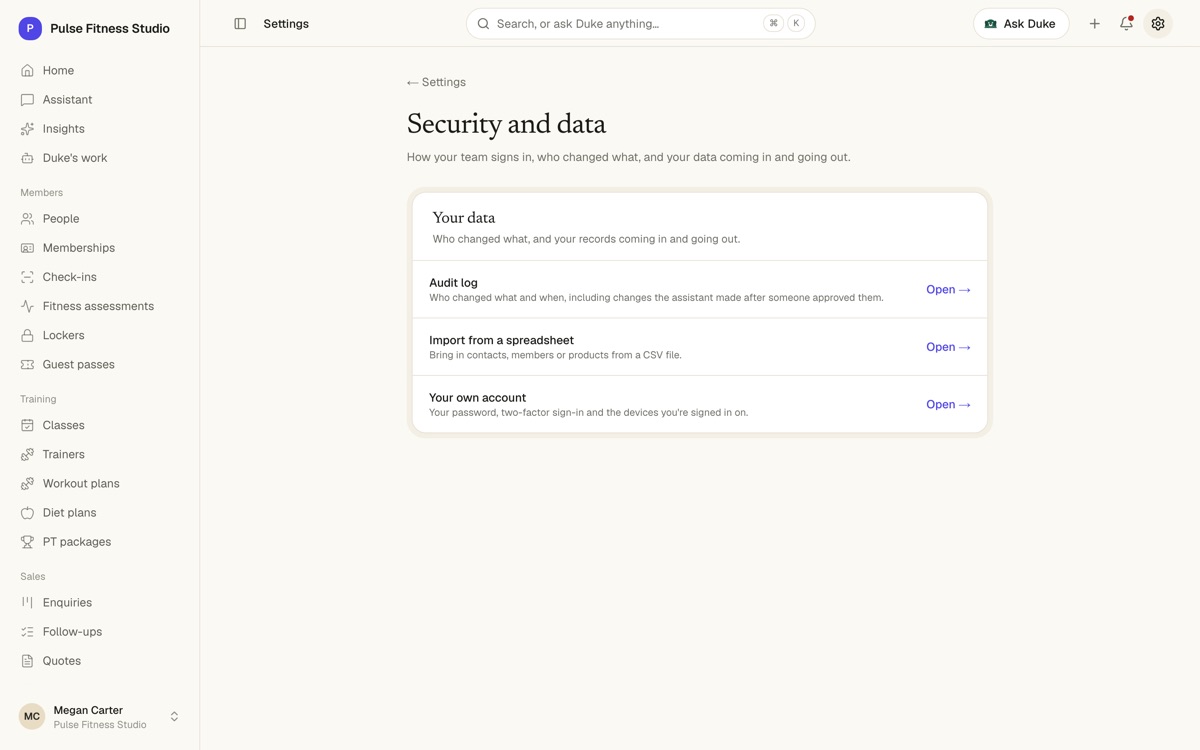Click the PT packages trophy icon
Viewport: 1200px width, 750px height.
pos(27,541)
